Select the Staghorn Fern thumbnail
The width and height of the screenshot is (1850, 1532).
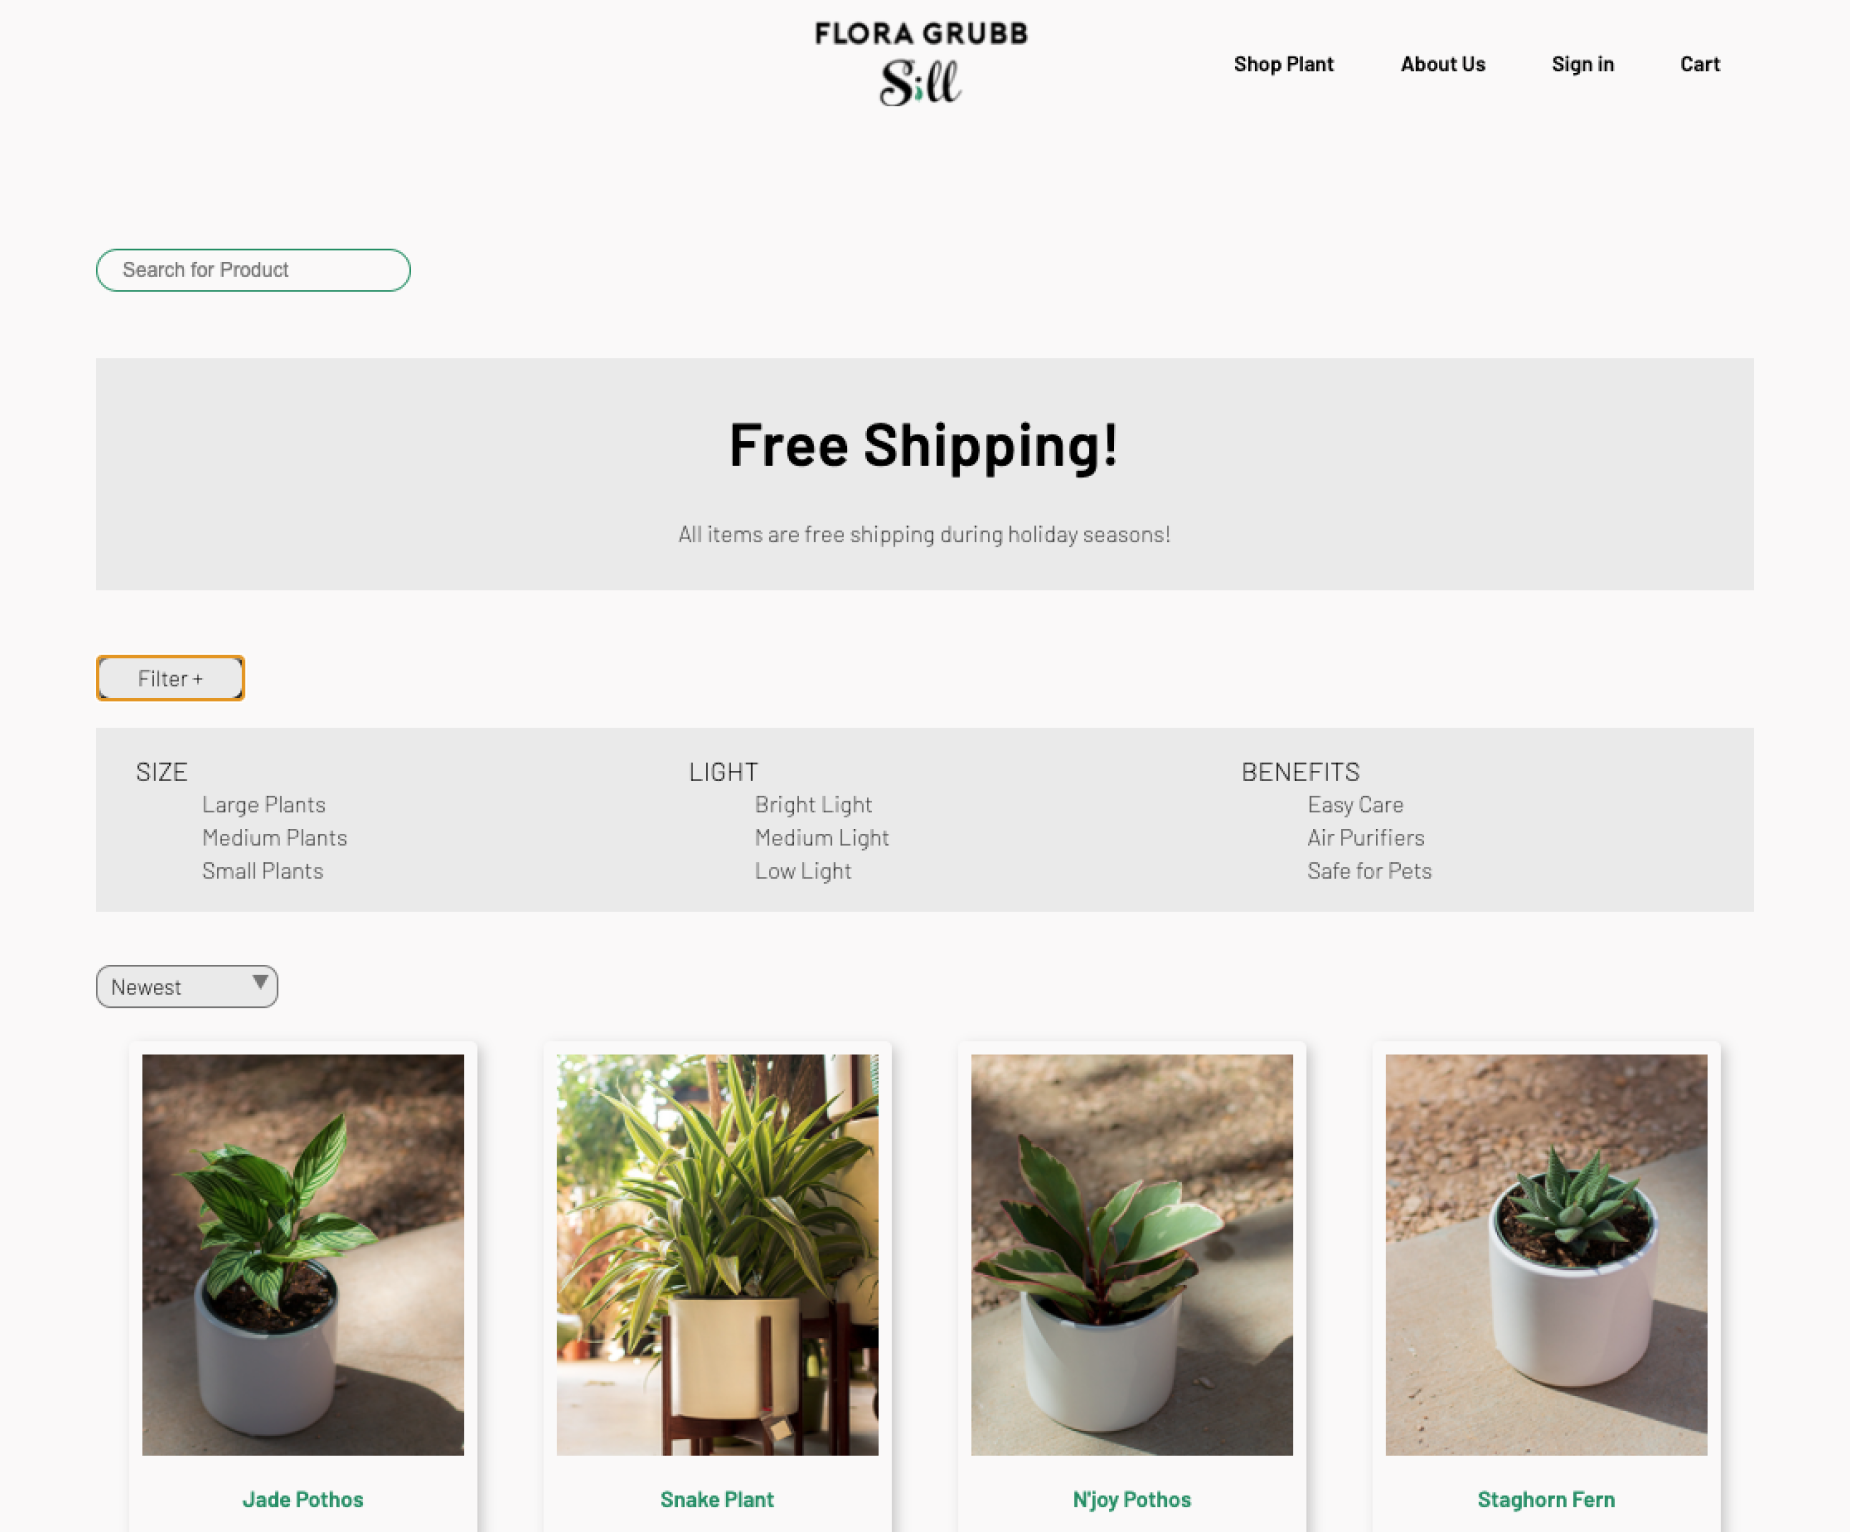tap(1546, 1254)
